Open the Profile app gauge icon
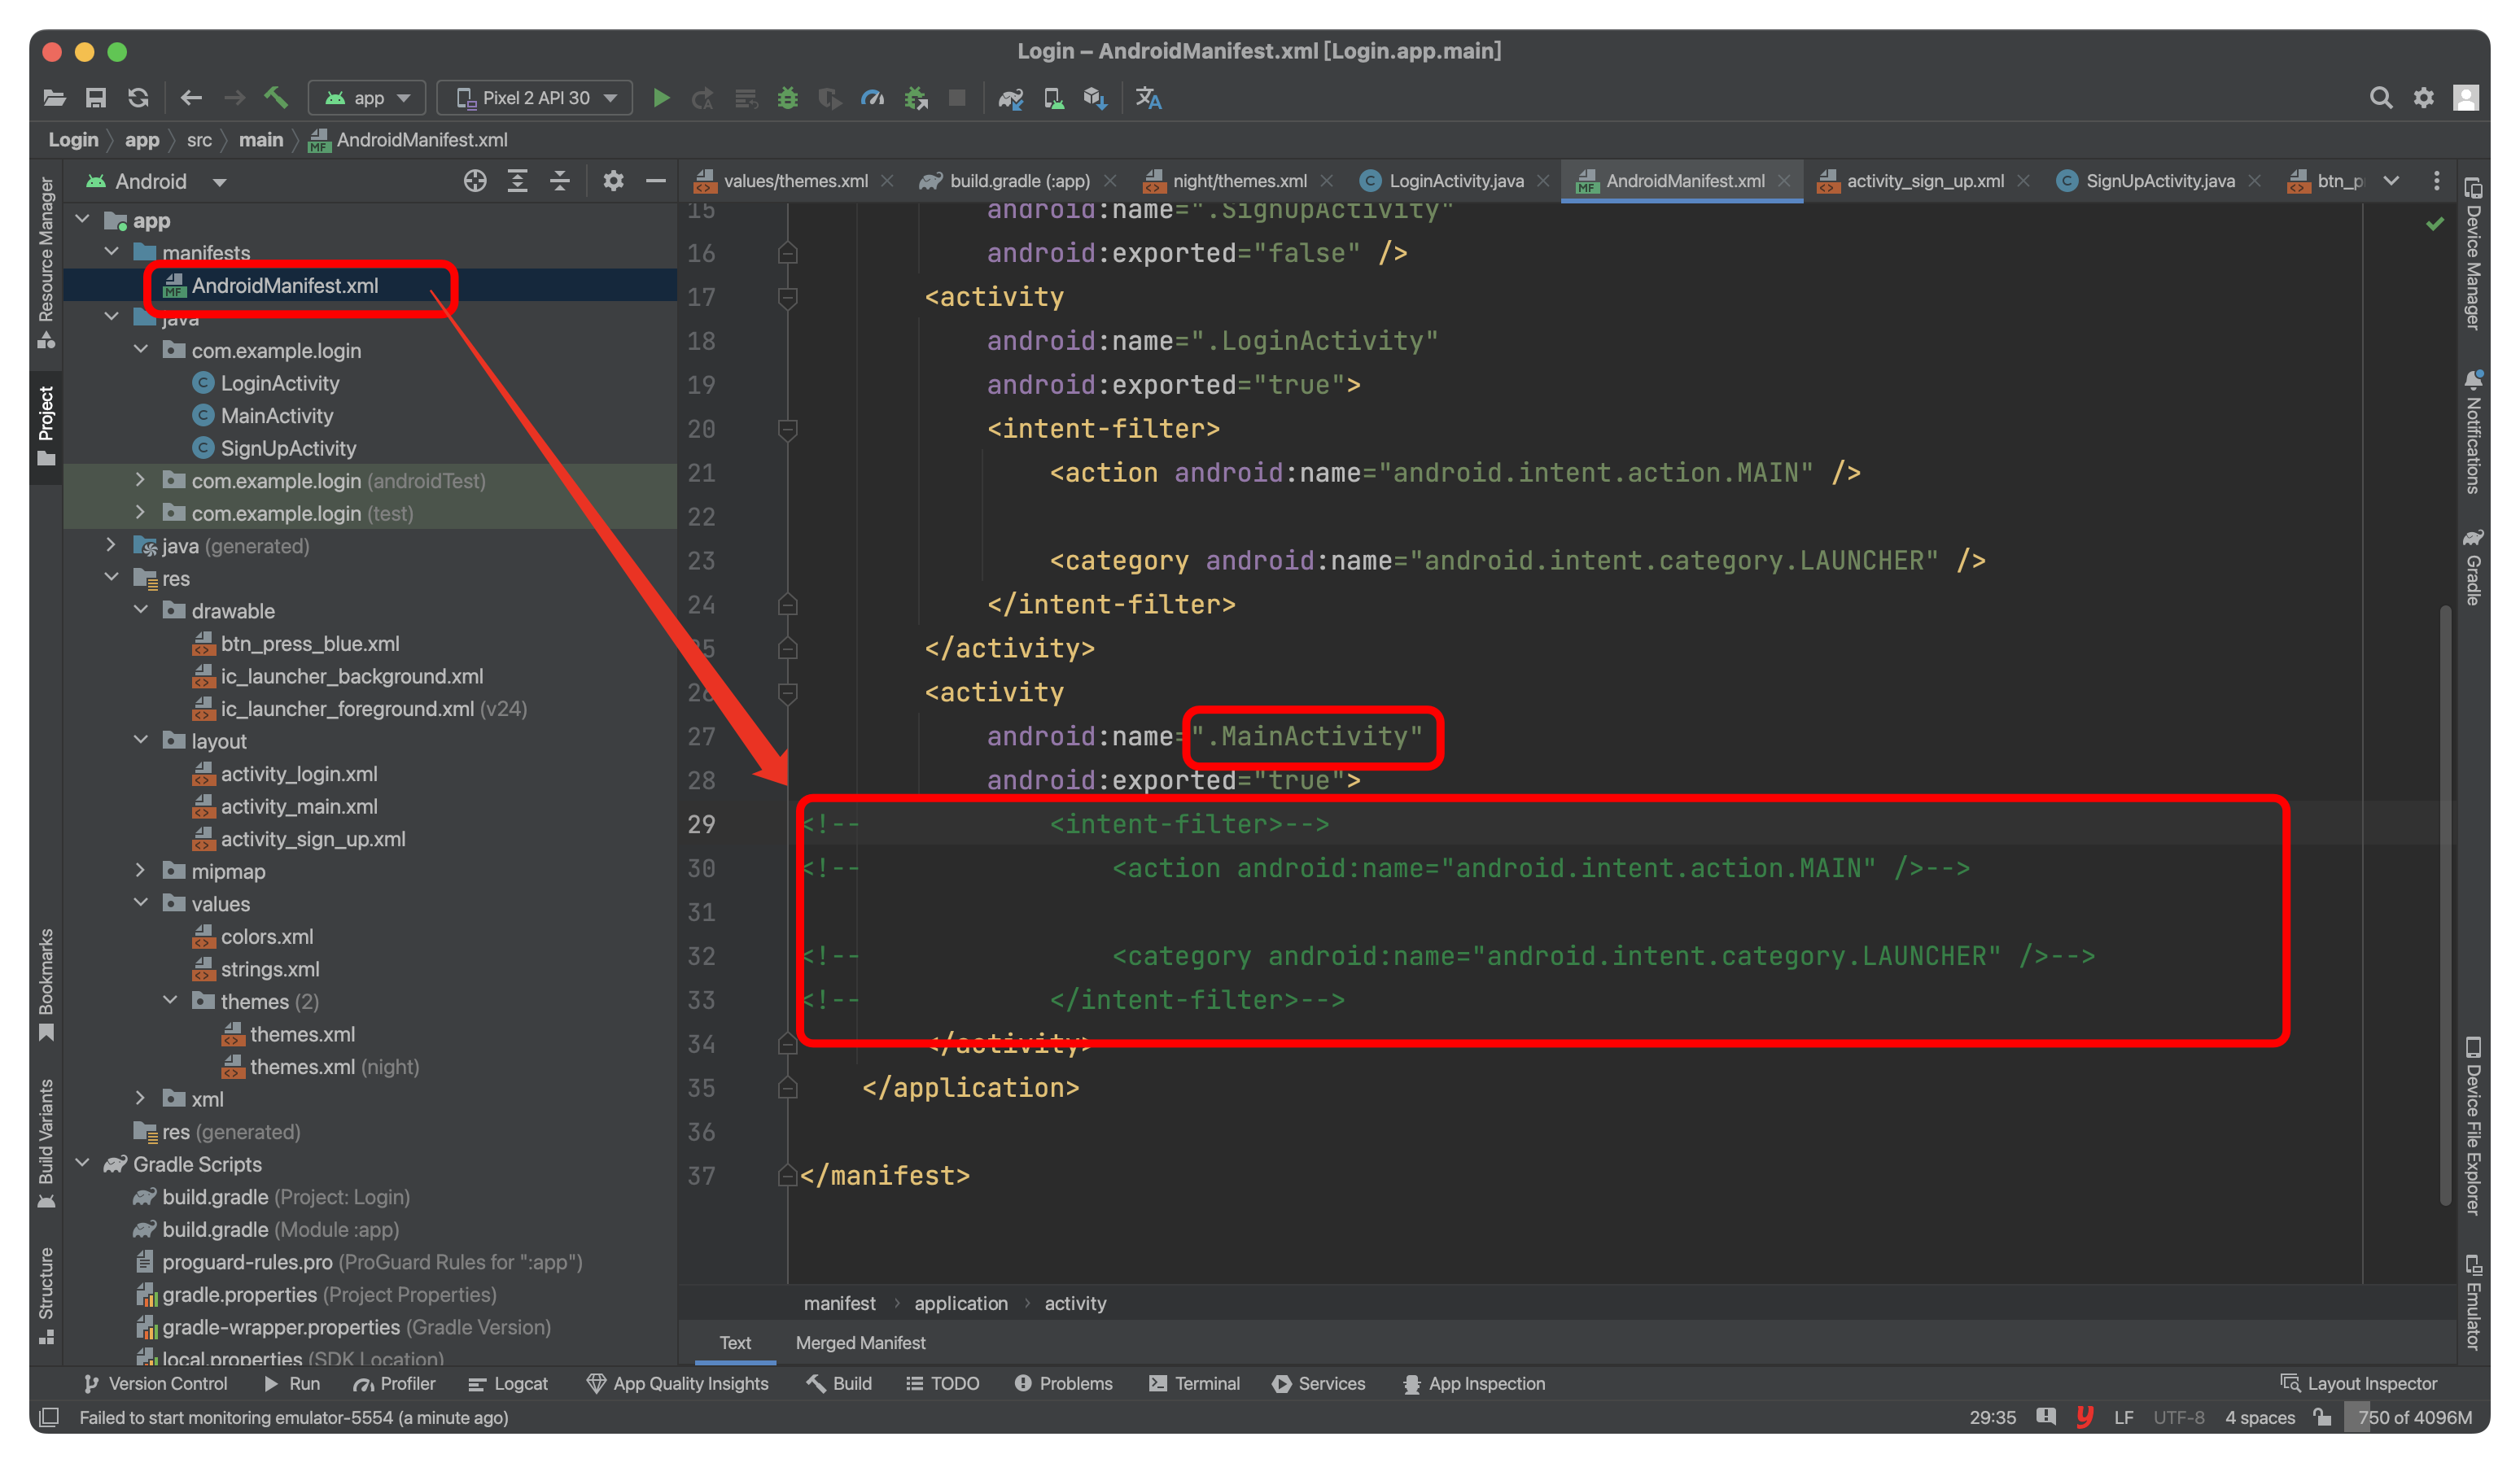The image size is (2520, 1463). 872,98
